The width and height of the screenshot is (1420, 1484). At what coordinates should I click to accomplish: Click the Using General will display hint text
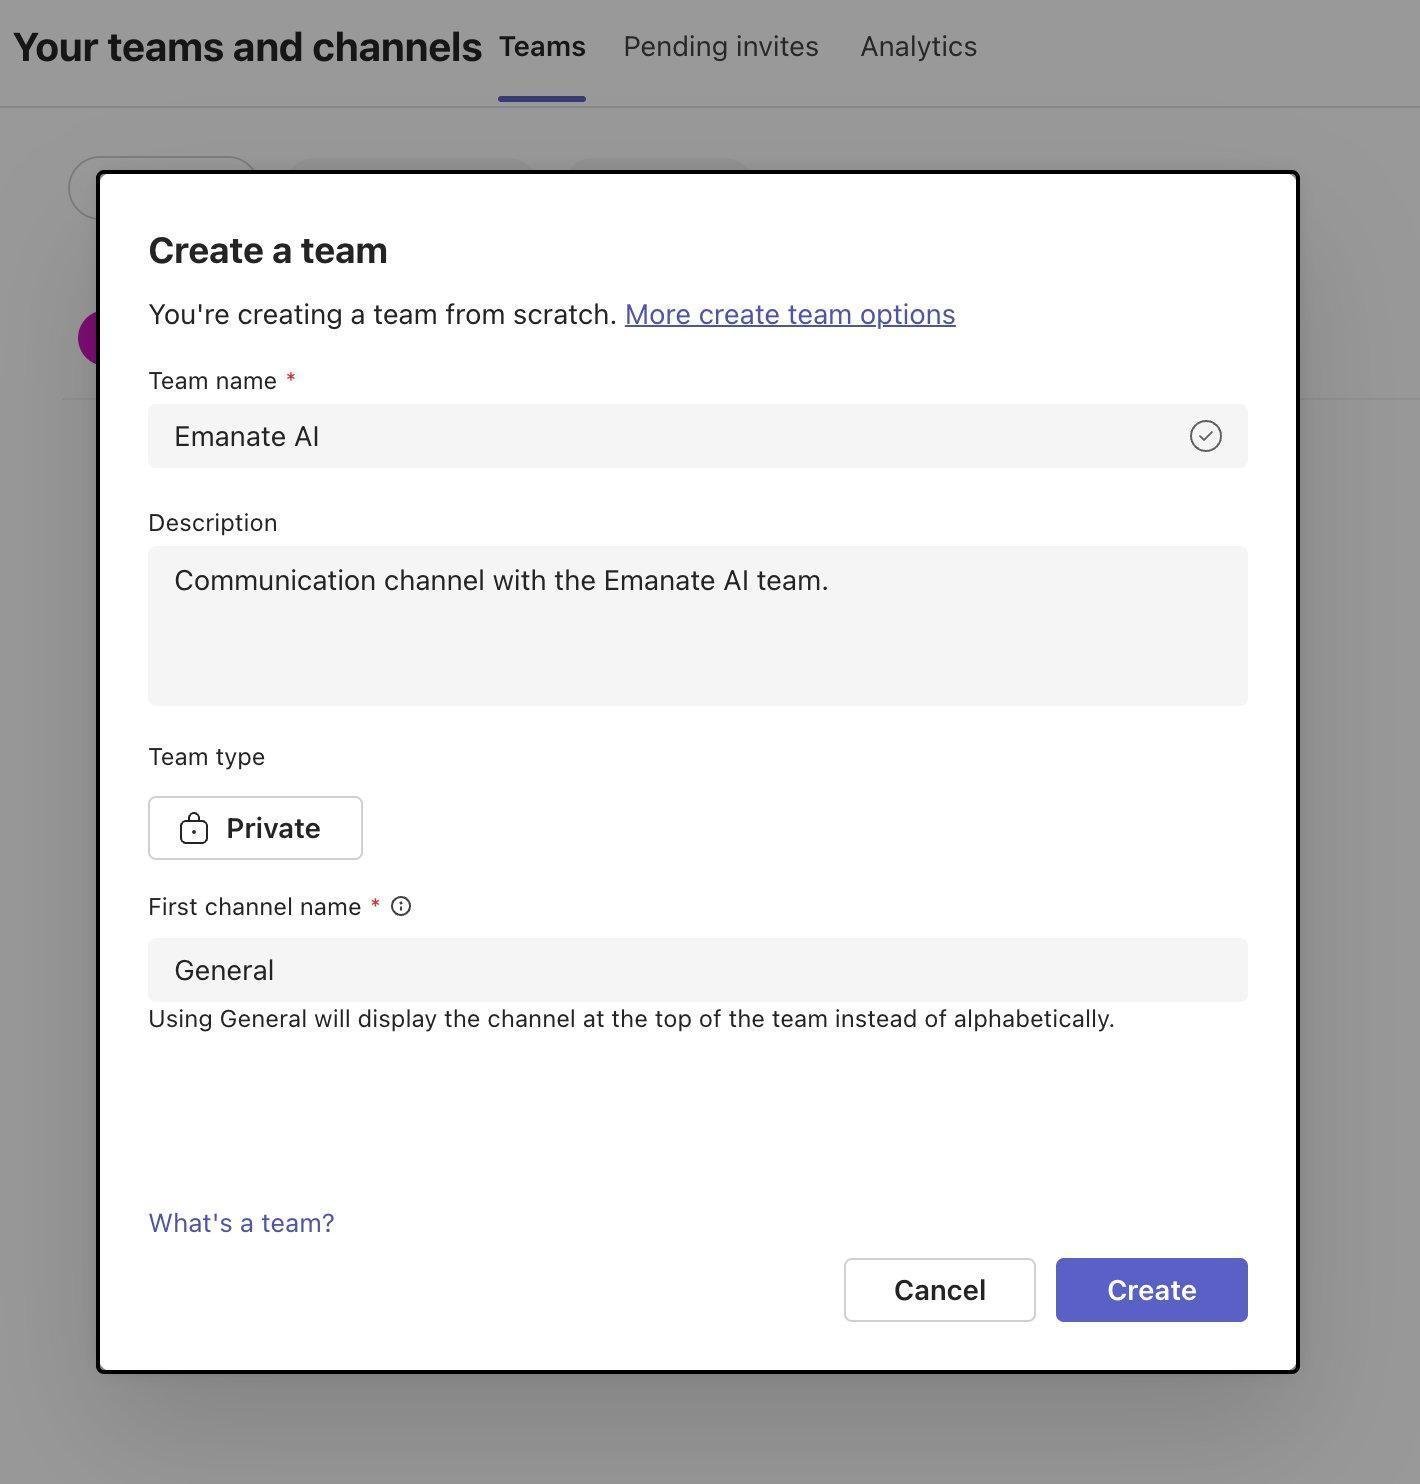coord(631,1019)
